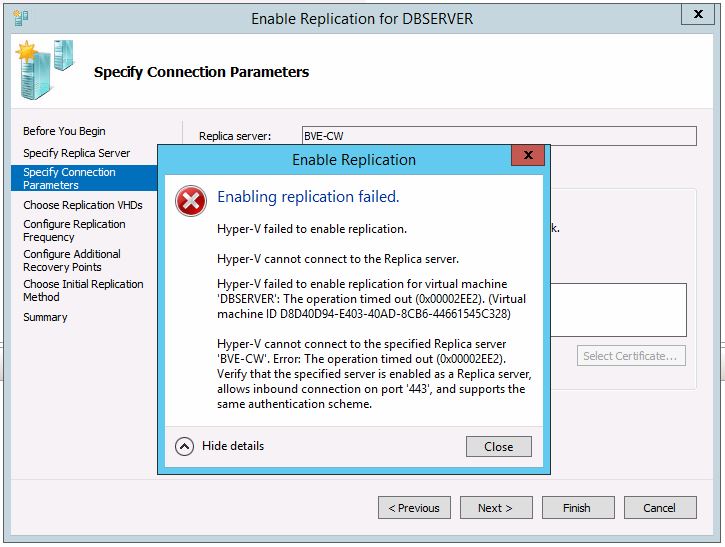Viewport: 725px width, 547px height.
Task: Click the Hide details label
Action: click(x=233, y=446)
